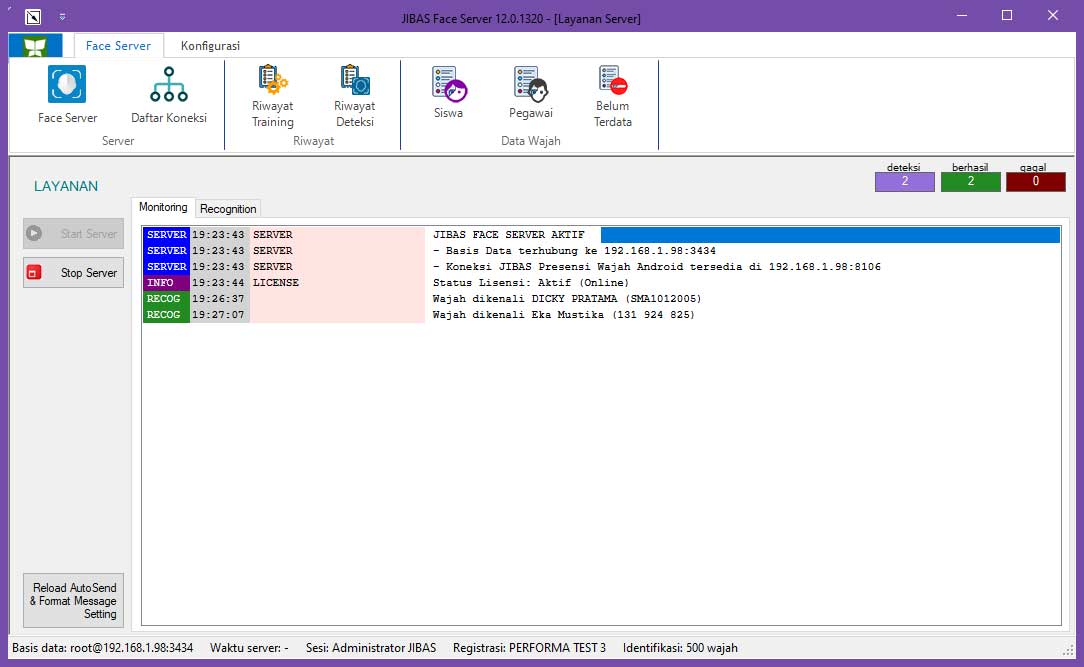Click the RECOG tag at 19:26:37
Viewport: 1084px width, 667px height.
point(166,298)
